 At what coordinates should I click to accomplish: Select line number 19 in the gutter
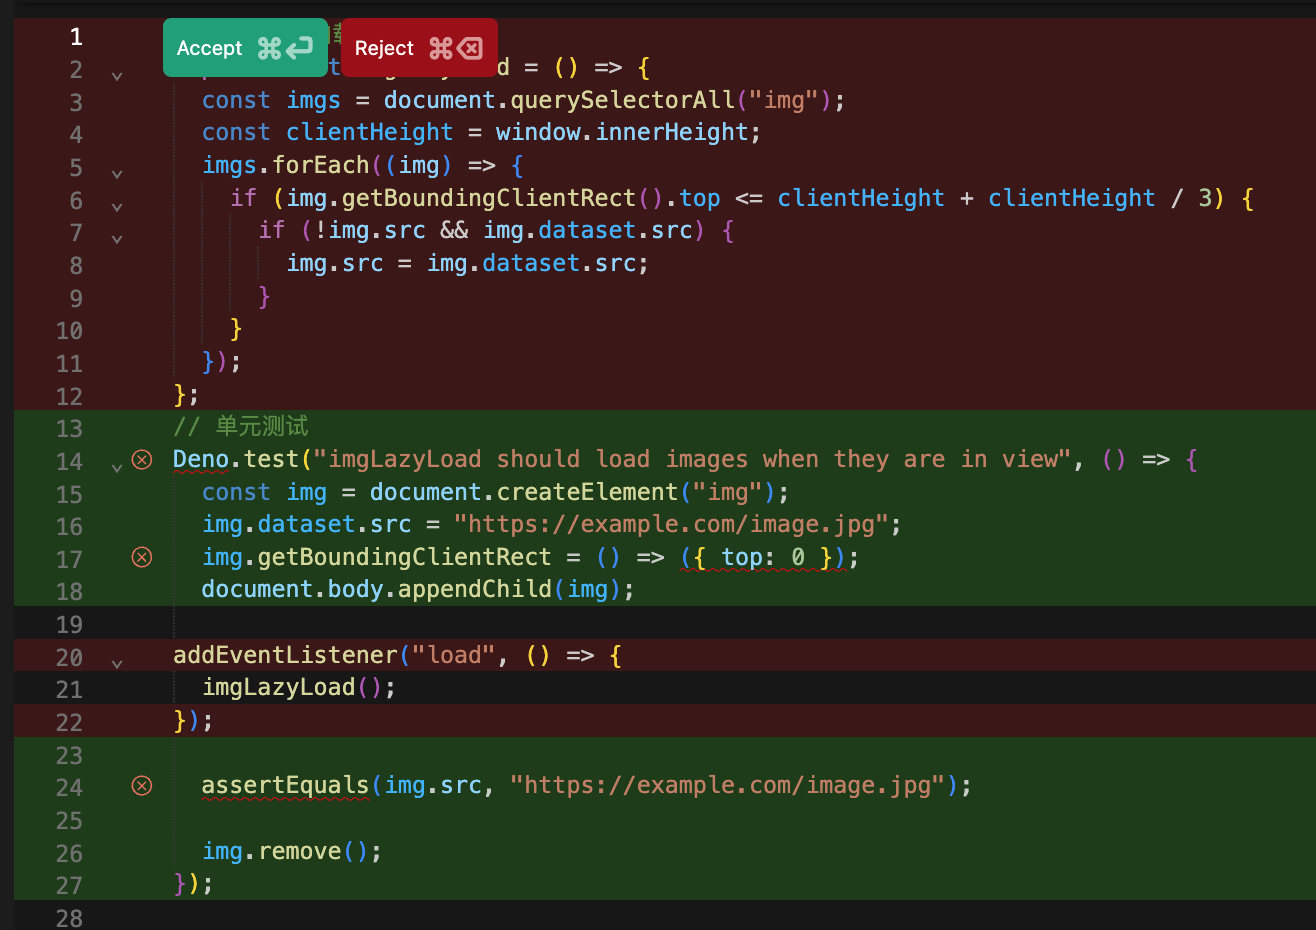(x=69, y=625)
